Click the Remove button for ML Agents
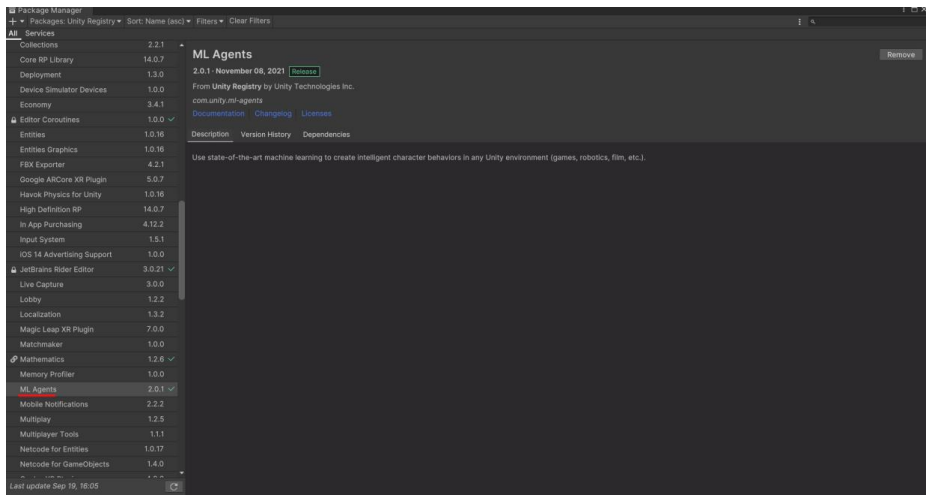This screenshot has width=939, height=503. point(901,54)
